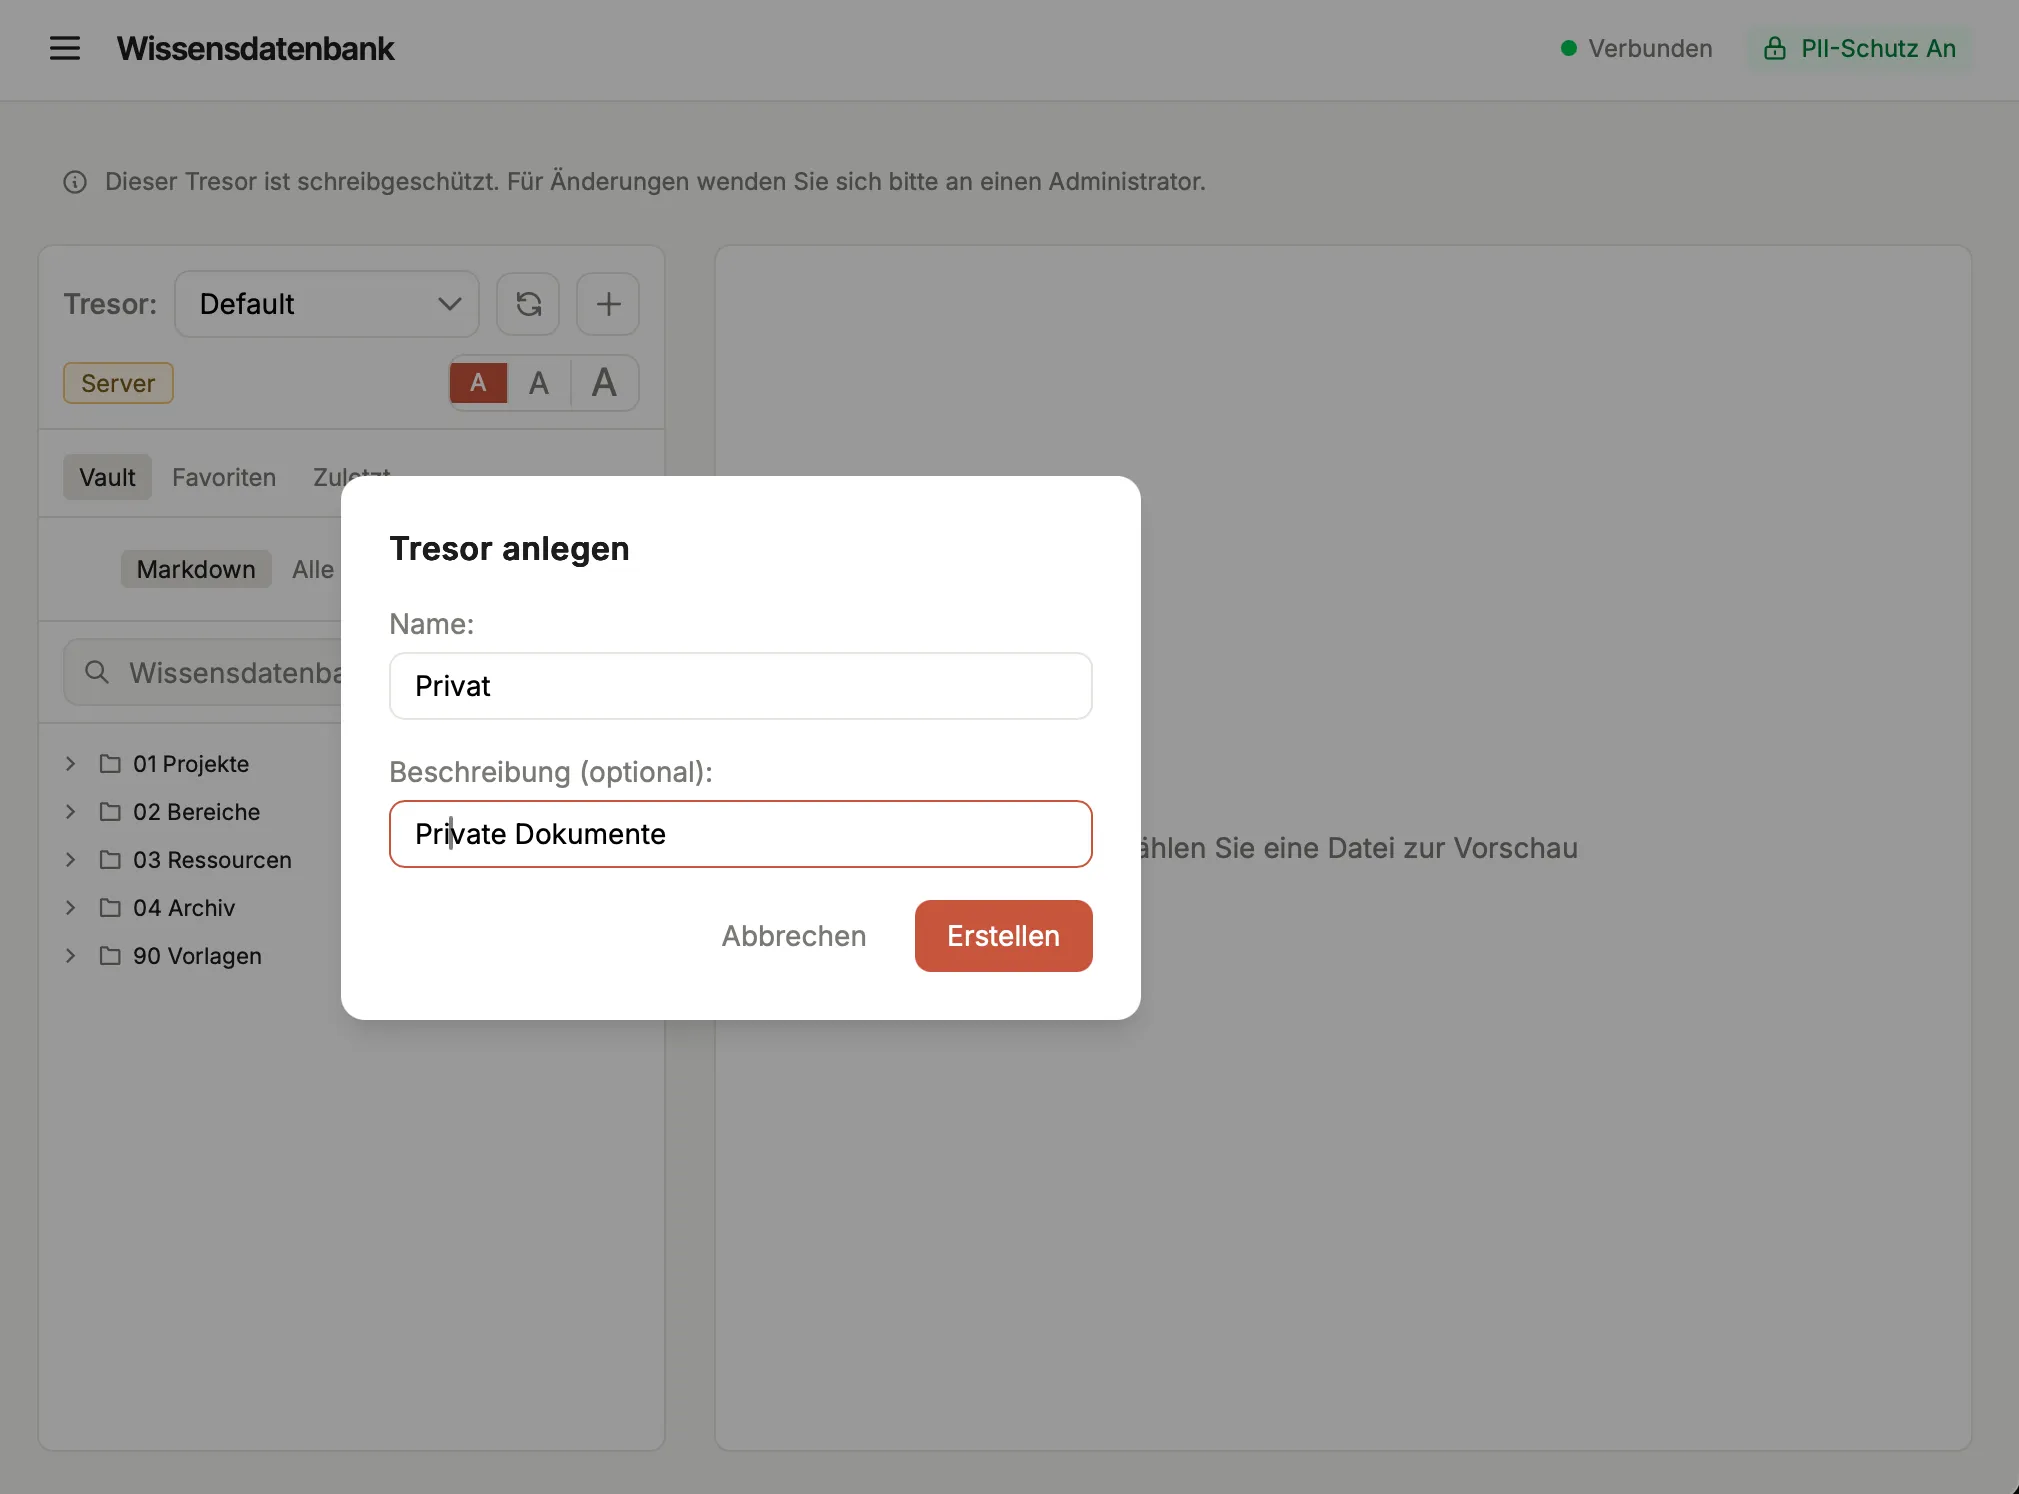Click Abbrechen to cancel dialog

pyautogui.click(x=794, y=936)
